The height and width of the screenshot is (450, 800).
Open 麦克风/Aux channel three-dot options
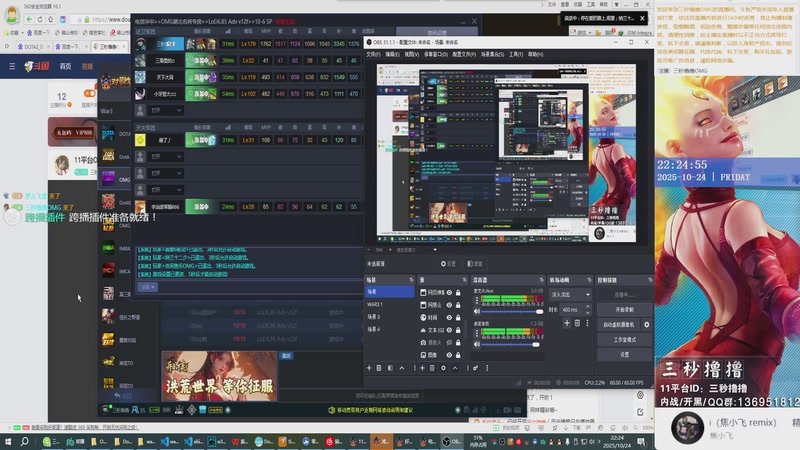coord(477,301)
